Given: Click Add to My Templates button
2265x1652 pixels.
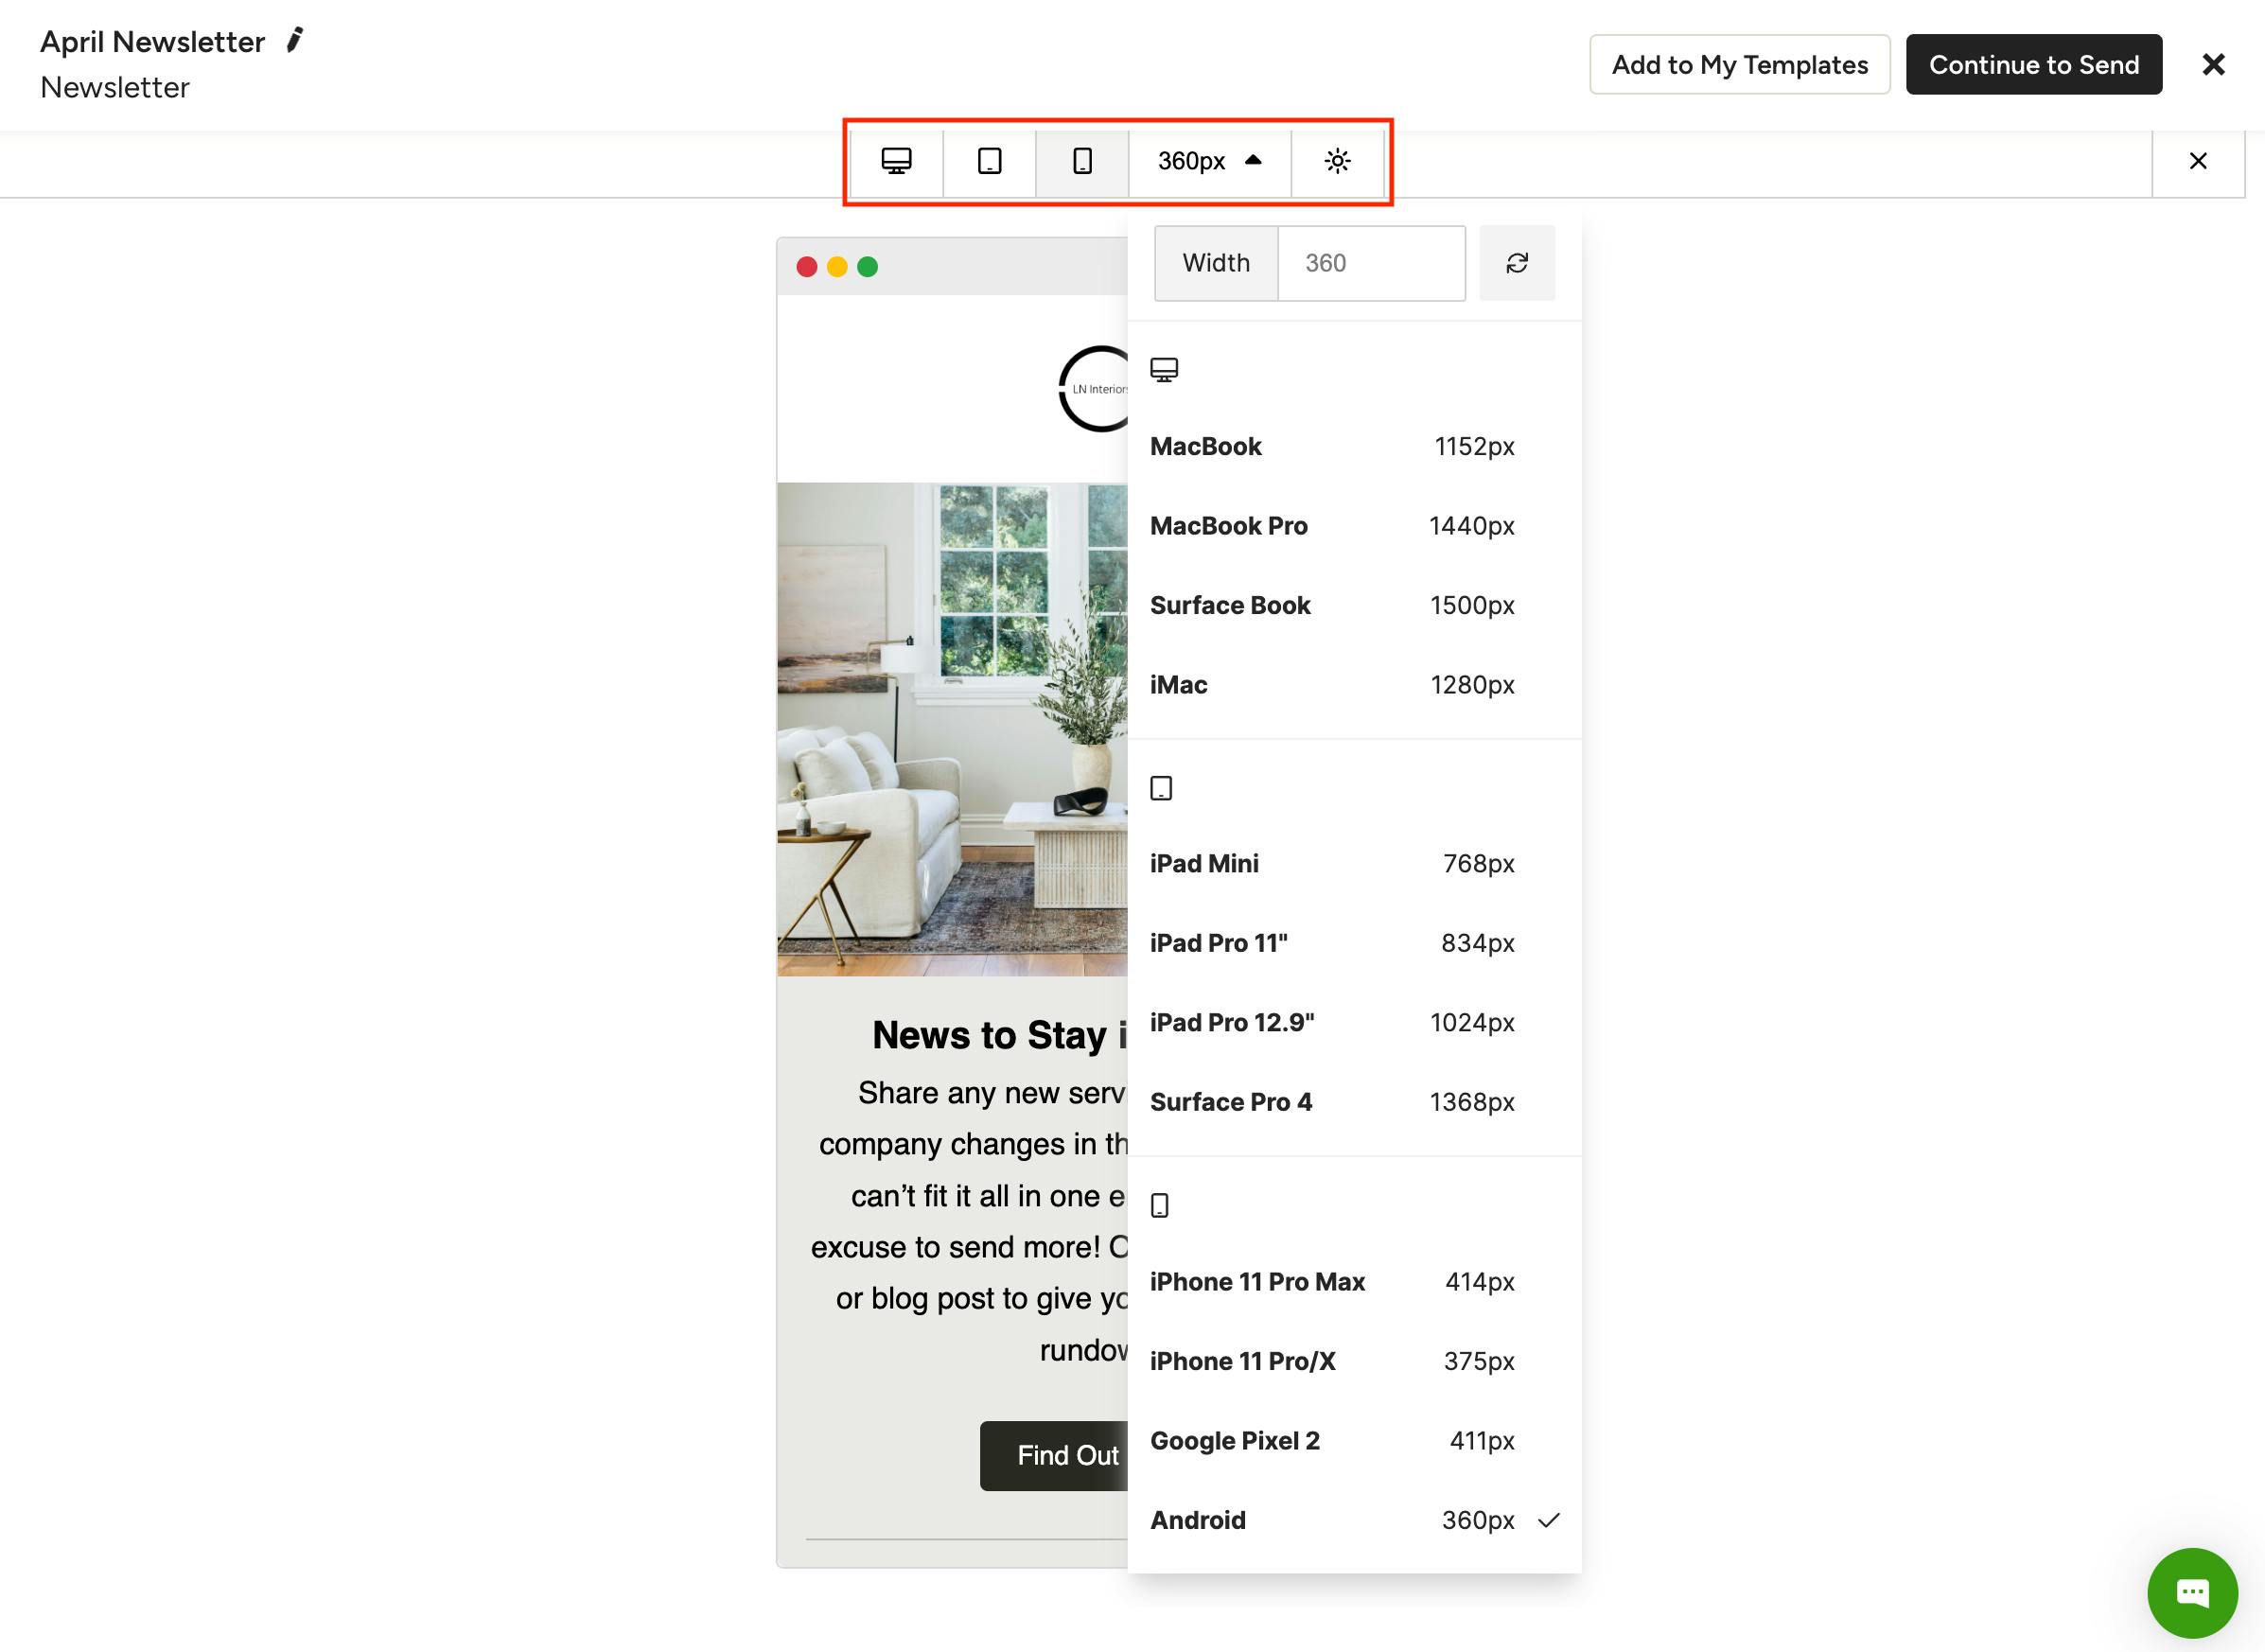Looking at the screenshot, I should click(x=1739, y=65).
